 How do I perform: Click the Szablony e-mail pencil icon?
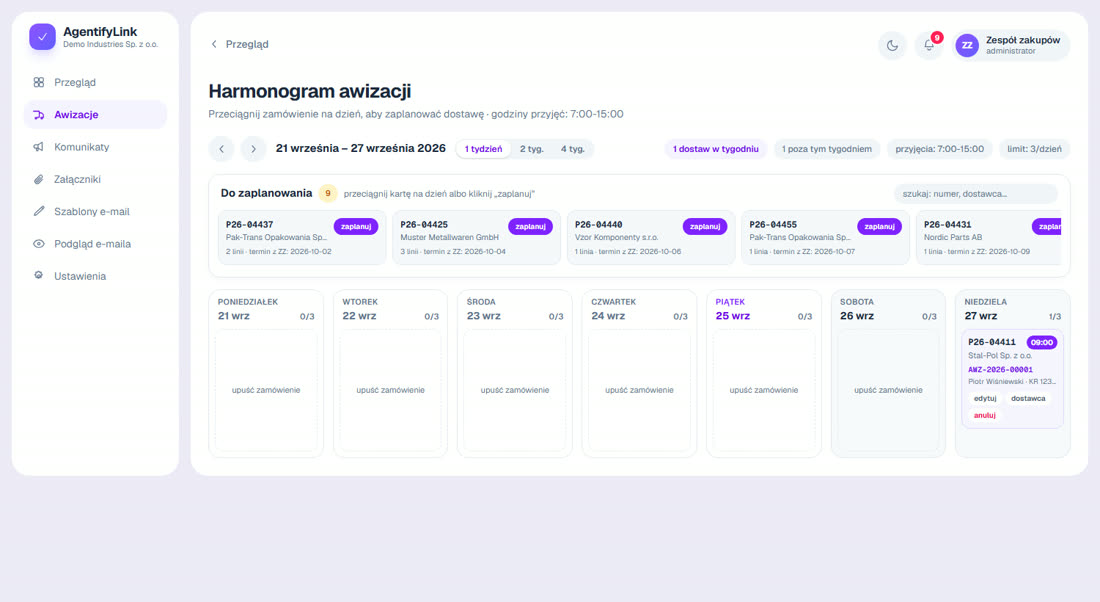coord(39,211)
